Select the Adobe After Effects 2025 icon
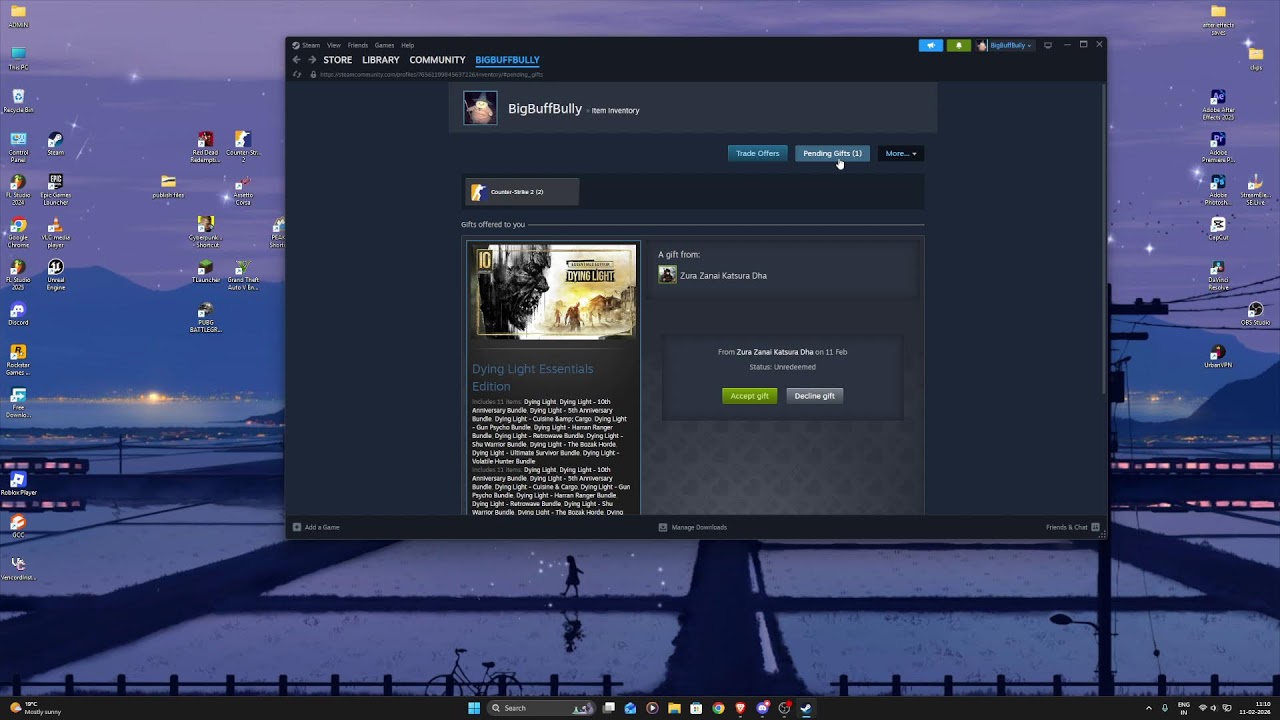Viewport: 1280px width, 720px height. pyautogui.click(x=1218, y=105)
